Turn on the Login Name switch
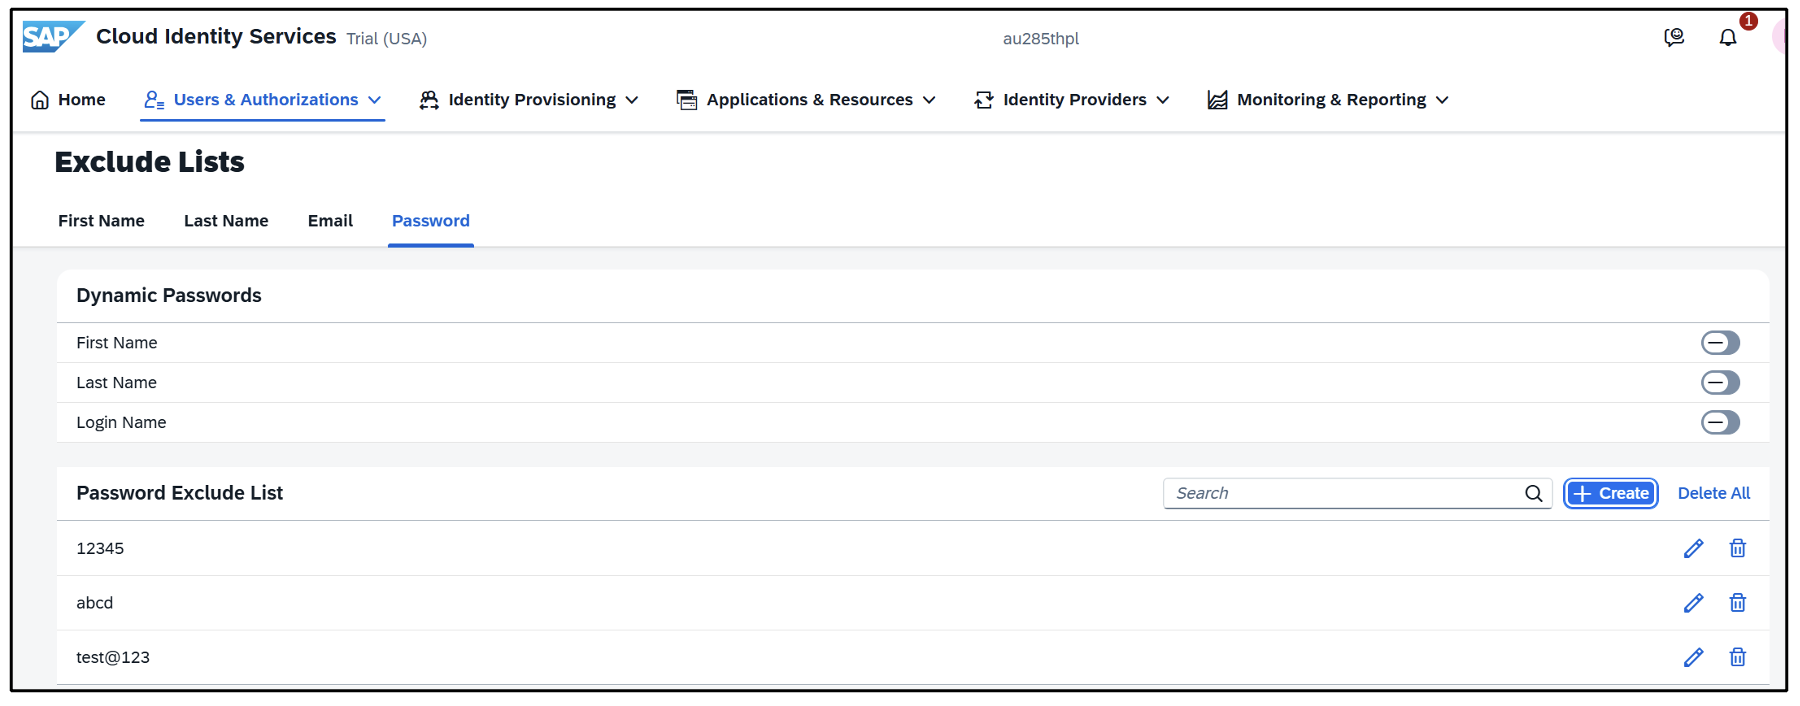 pos(1720,423)
